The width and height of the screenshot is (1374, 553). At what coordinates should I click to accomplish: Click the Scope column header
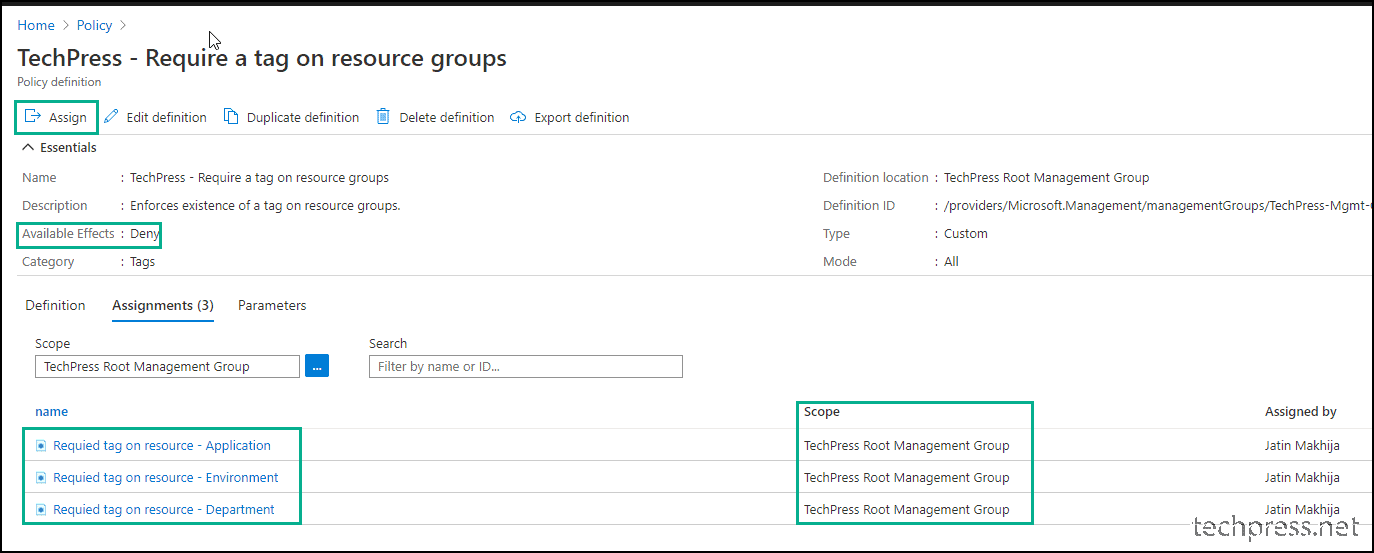(x=822, y=412)
